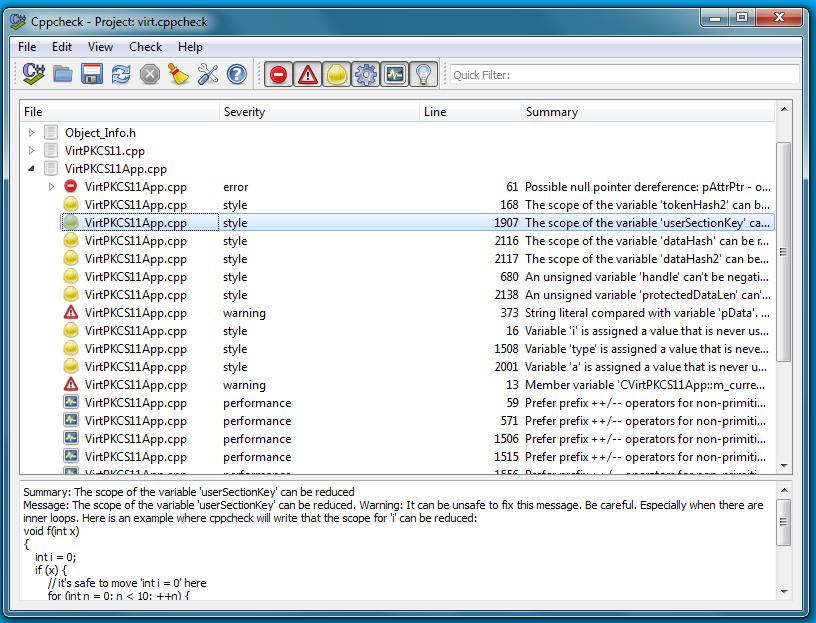The image size is (816, 623).
Task: Open the Edit menu
Action: (62, 47)
